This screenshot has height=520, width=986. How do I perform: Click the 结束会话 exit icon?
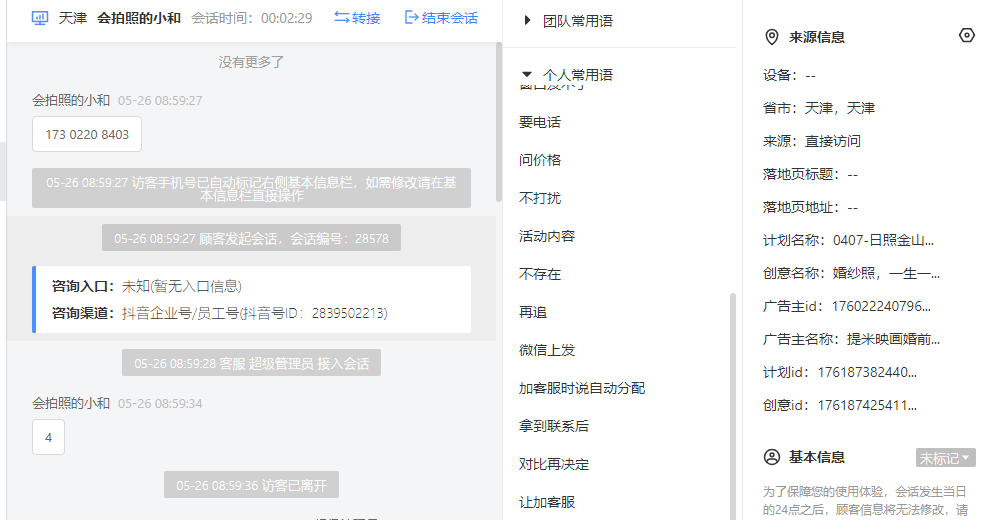coord(411,18)
